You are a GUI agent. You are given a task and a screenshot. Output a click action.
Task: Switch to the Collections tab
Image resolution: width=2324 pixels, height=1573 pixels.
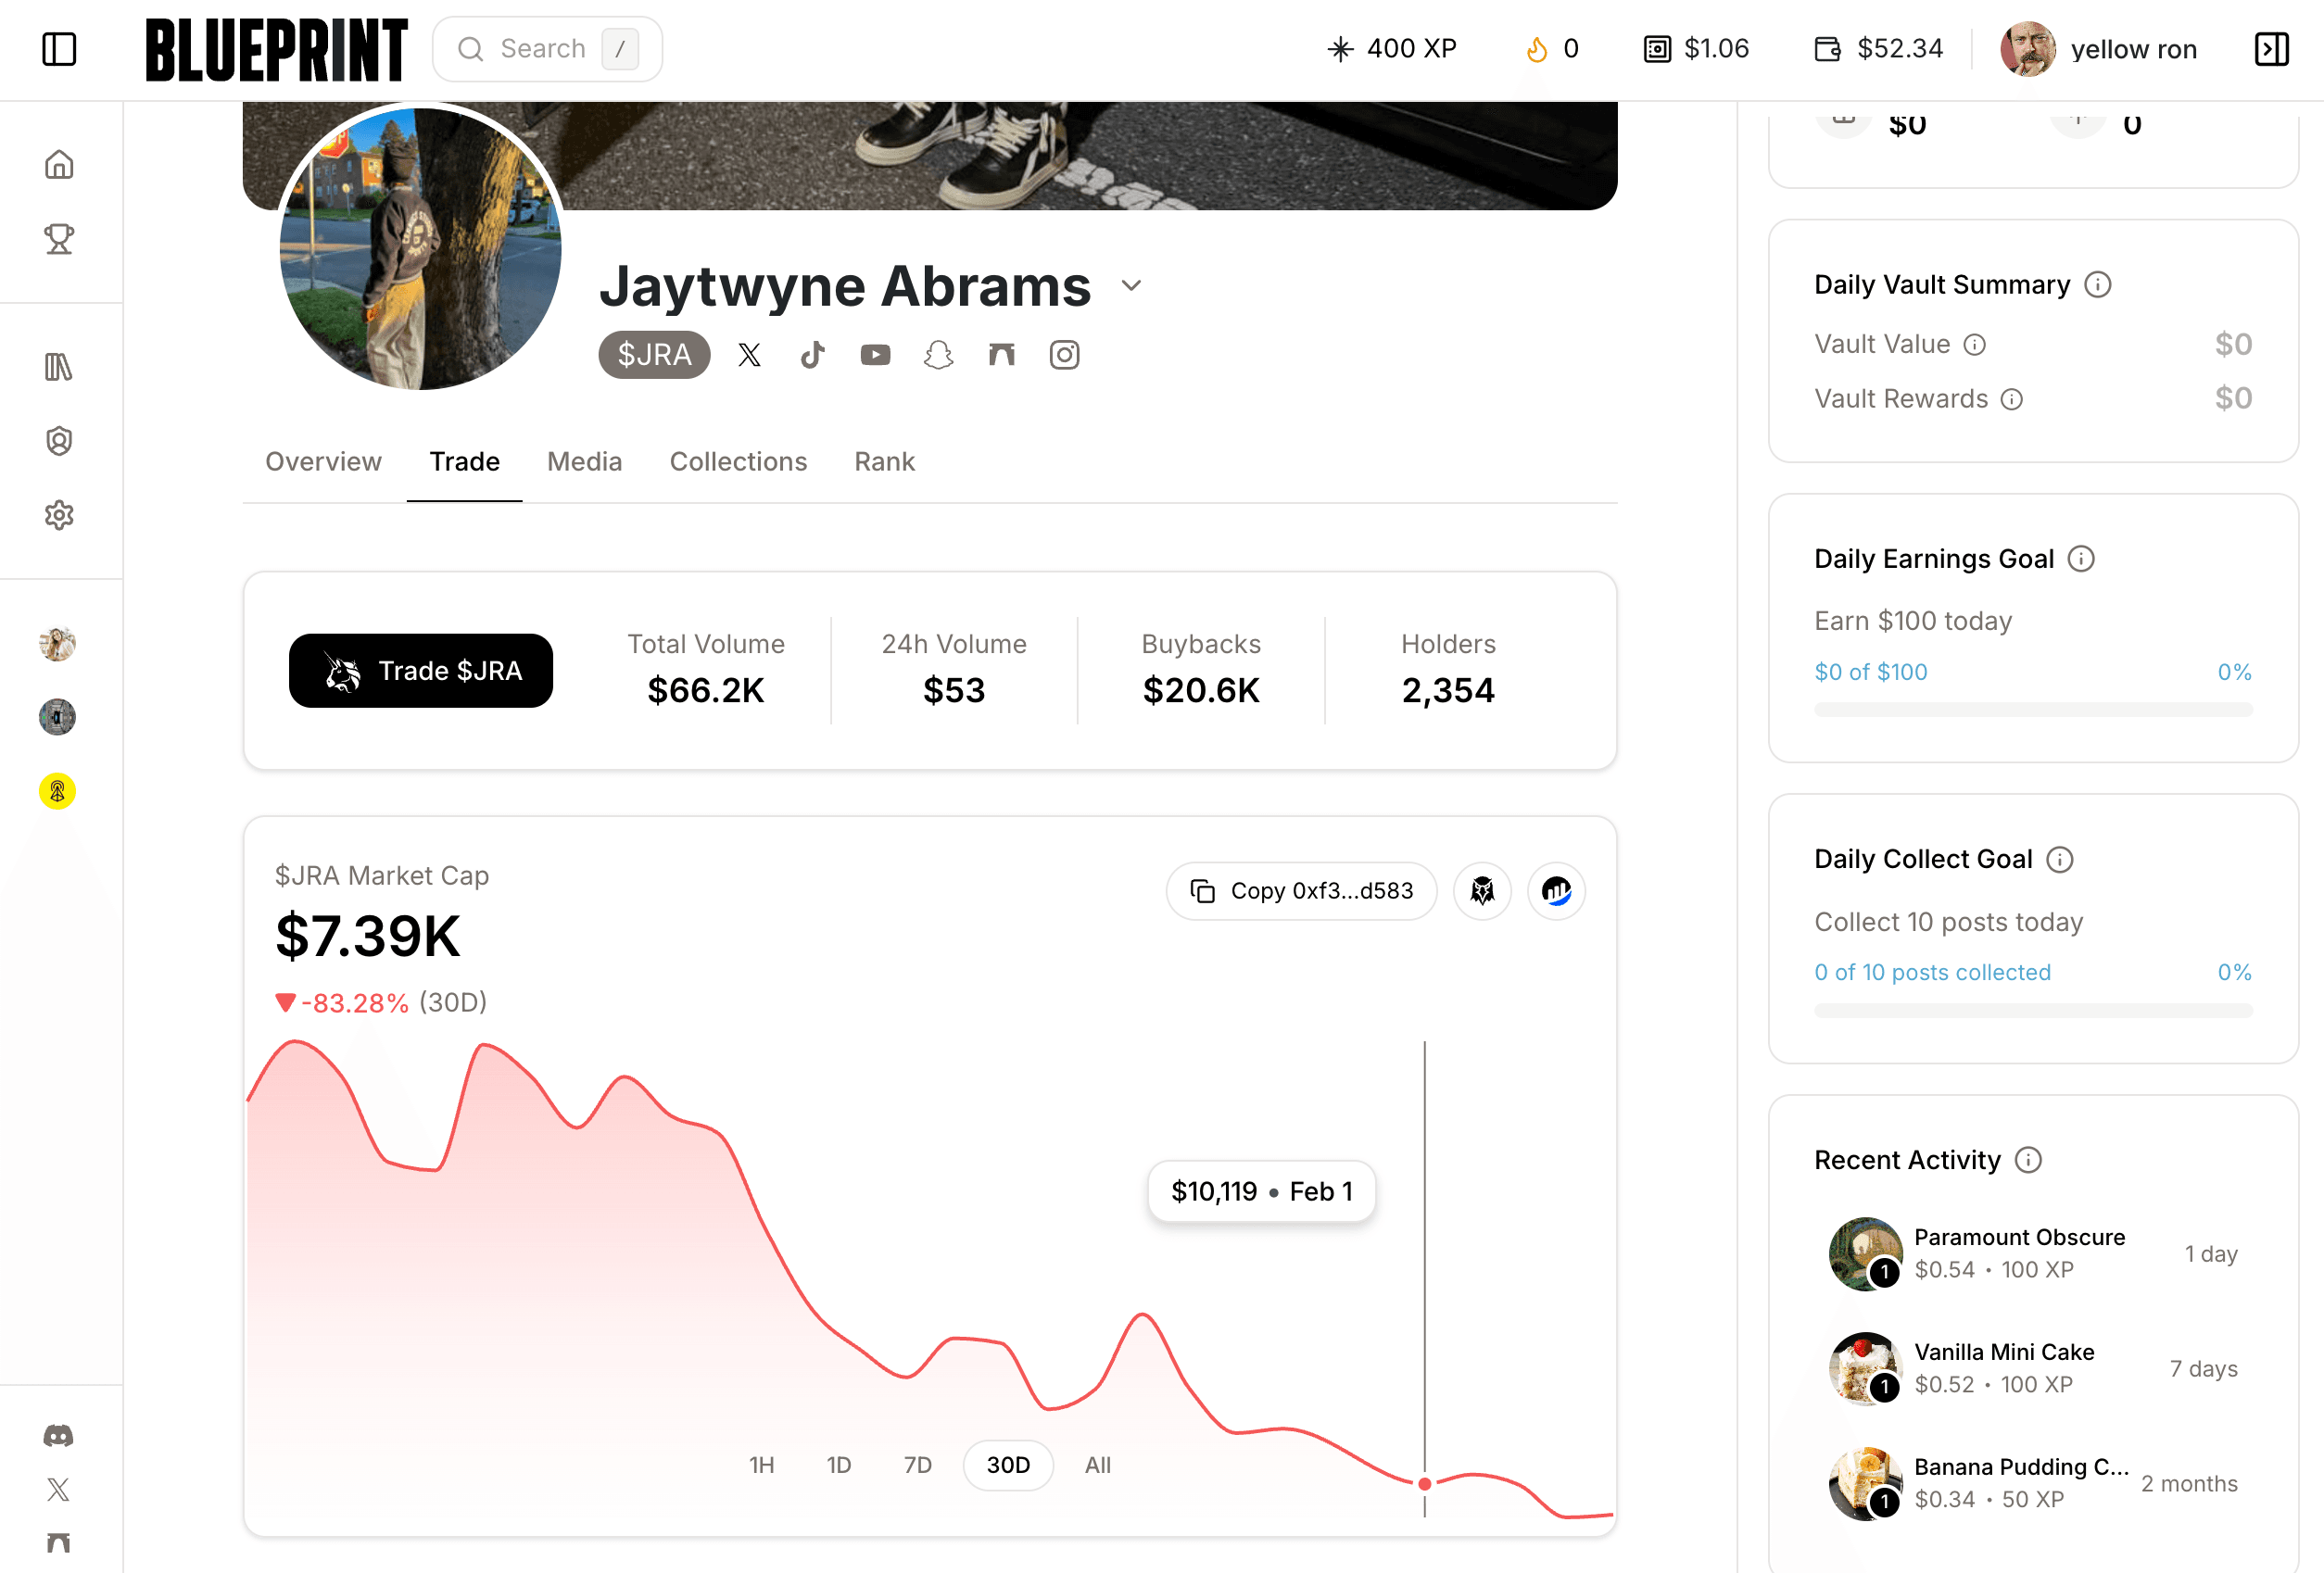(738, 462)
